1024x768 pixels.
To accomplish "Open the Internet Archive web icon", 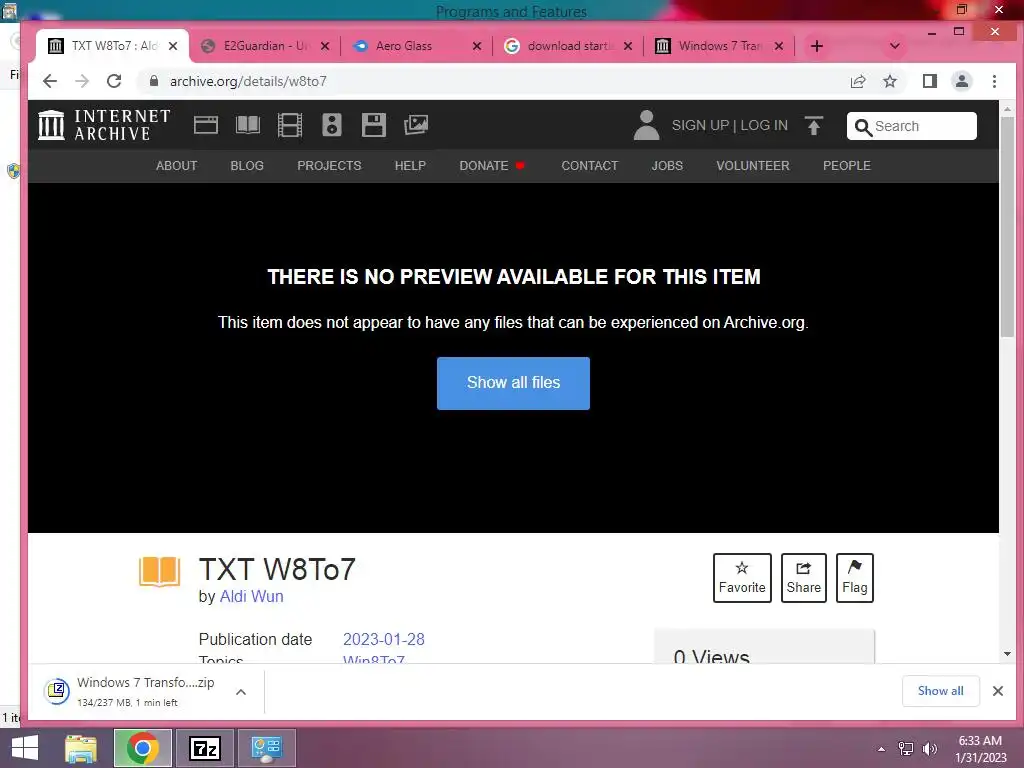I will [206, 125].
